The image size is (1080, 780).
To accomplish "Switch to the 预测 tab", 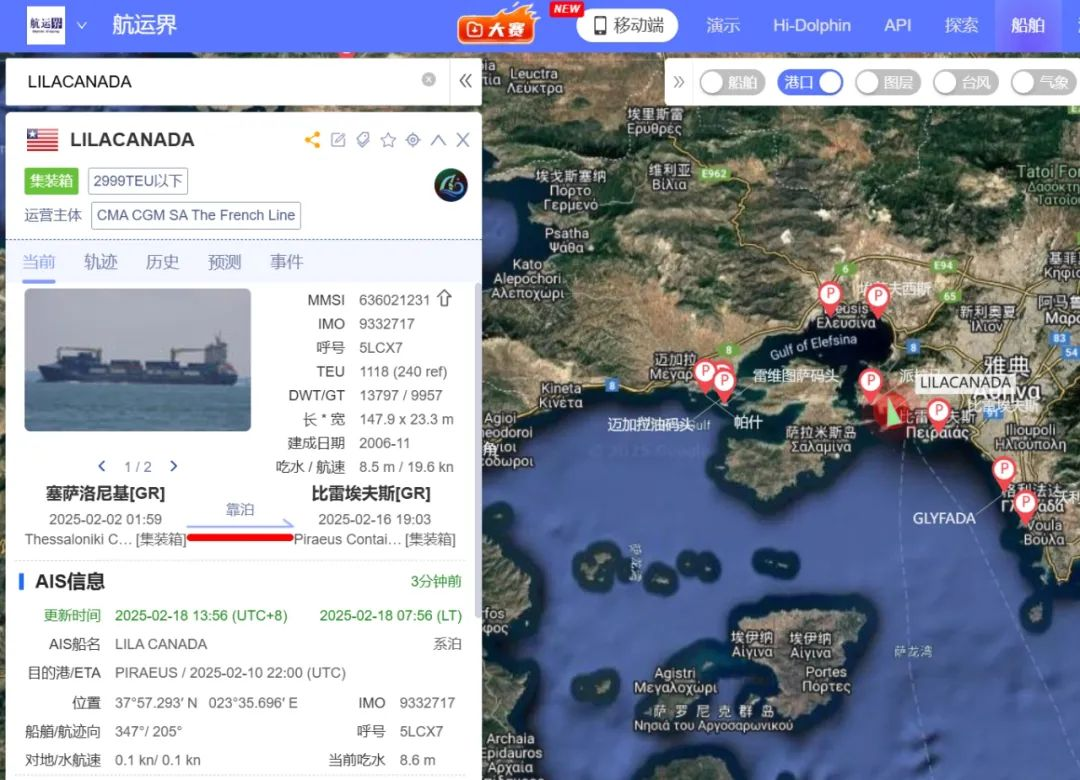I will [225, 262].
